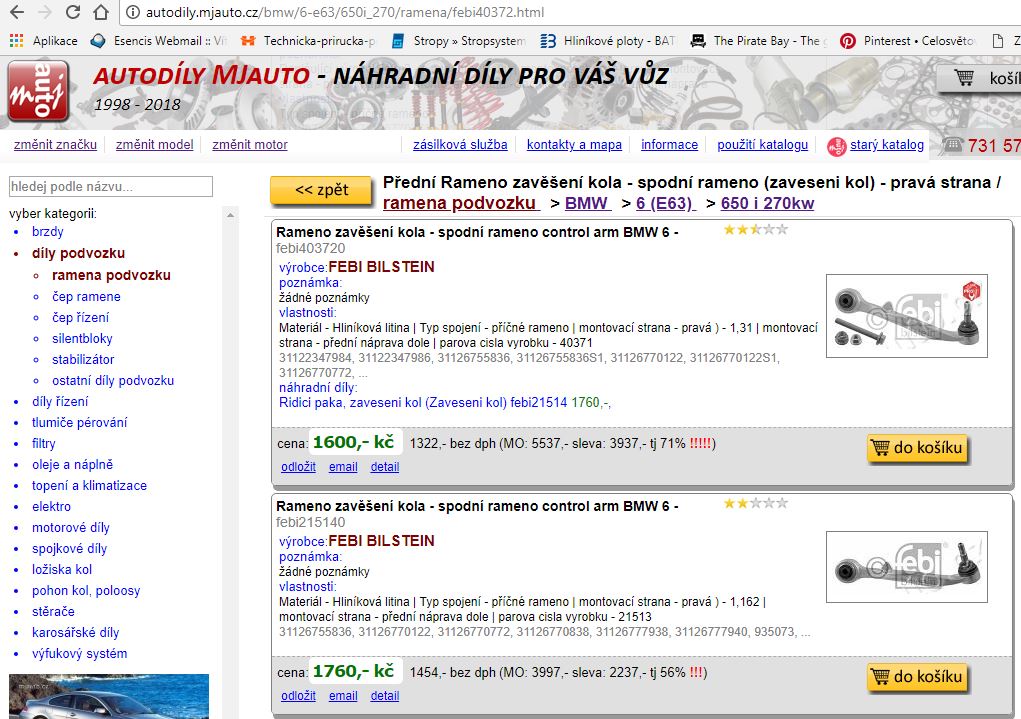Screen dimensions: 1021x719
Task: Open the pohon kol, poloosy category
Action: coord(86,590)
